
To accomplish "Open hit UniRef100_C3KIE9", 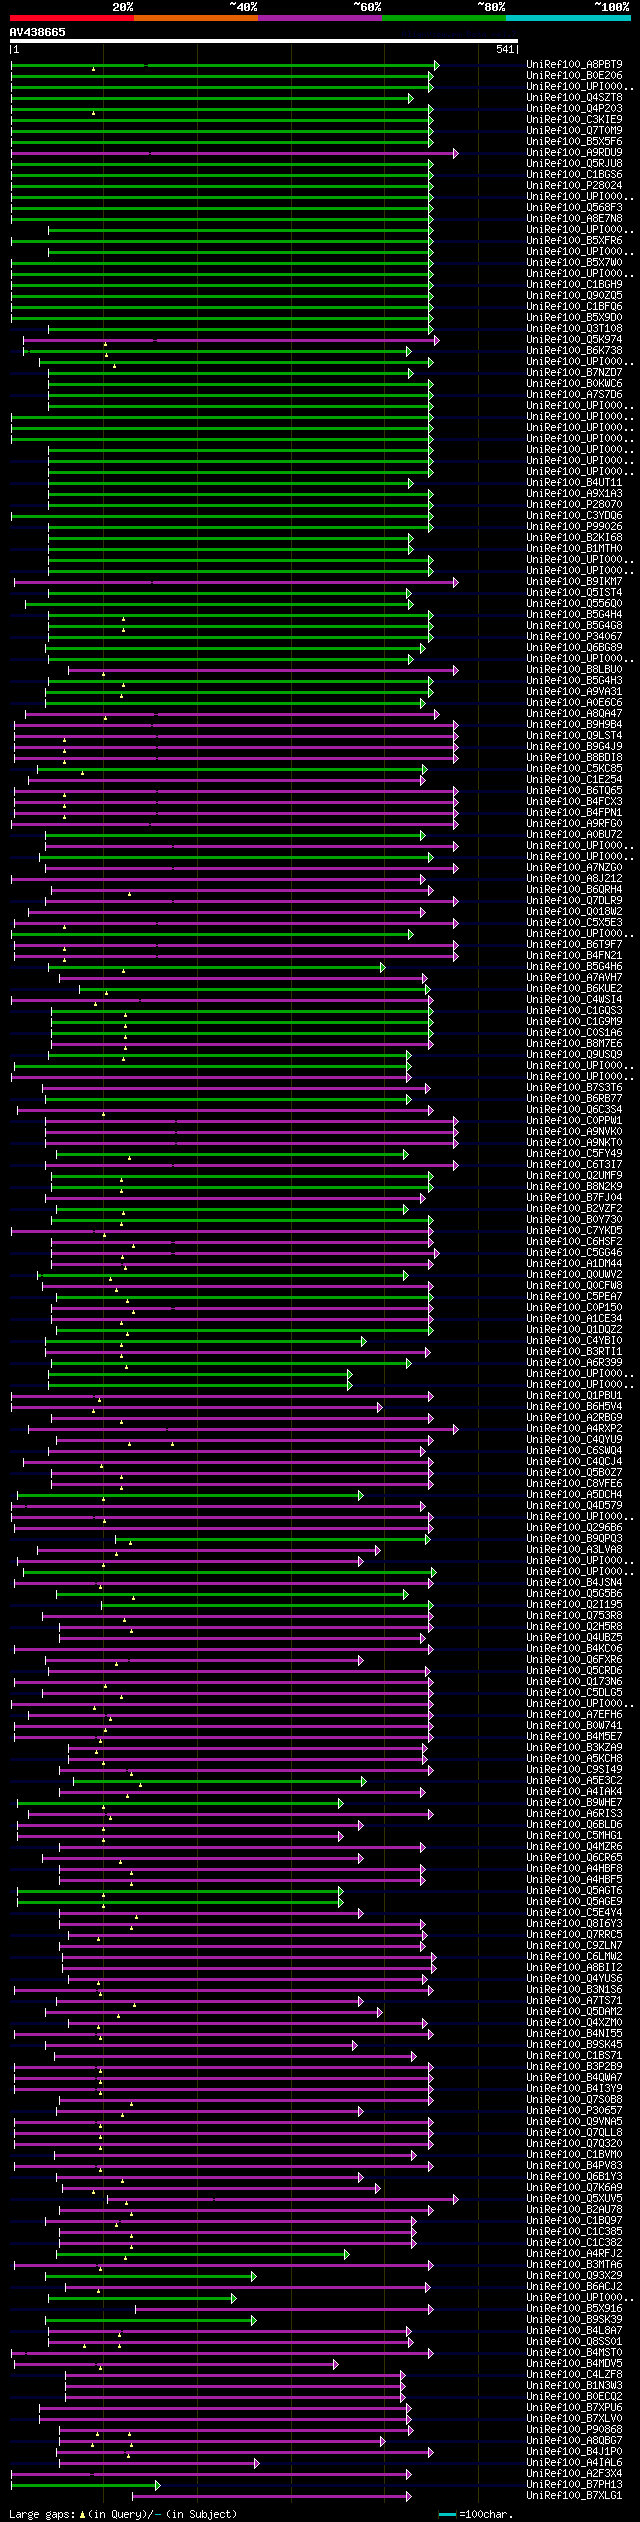I will pos(574,120).
